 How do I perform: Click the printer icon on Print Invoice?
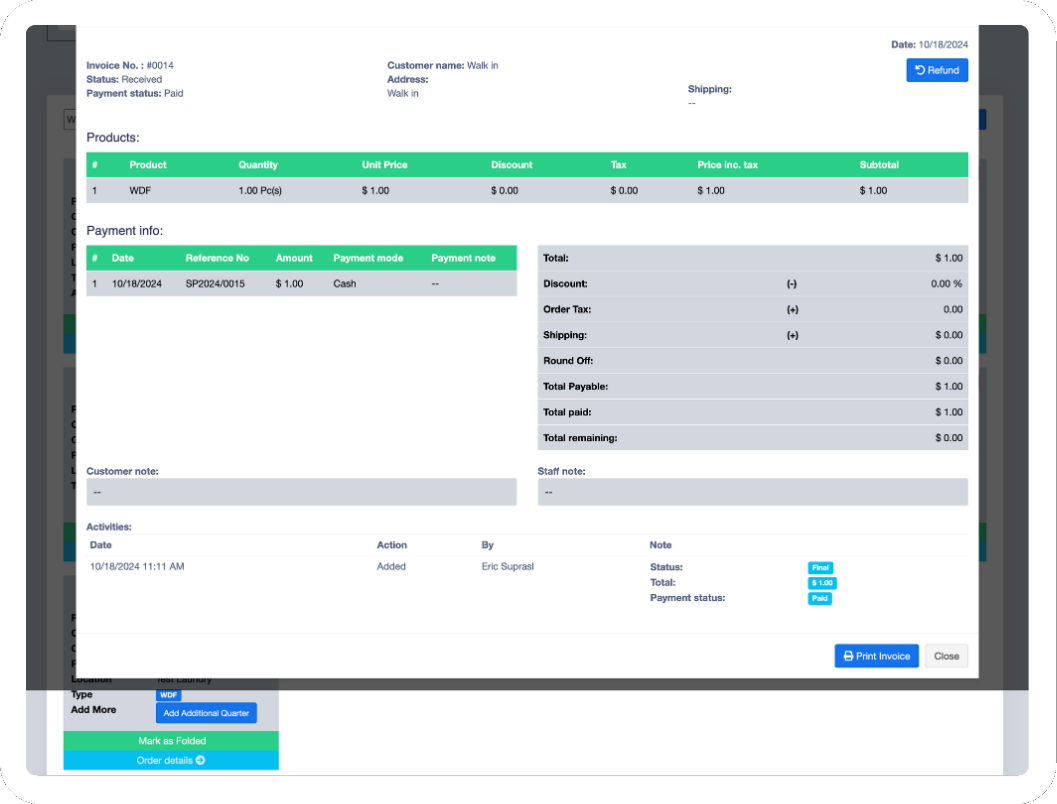coord(848,656)
